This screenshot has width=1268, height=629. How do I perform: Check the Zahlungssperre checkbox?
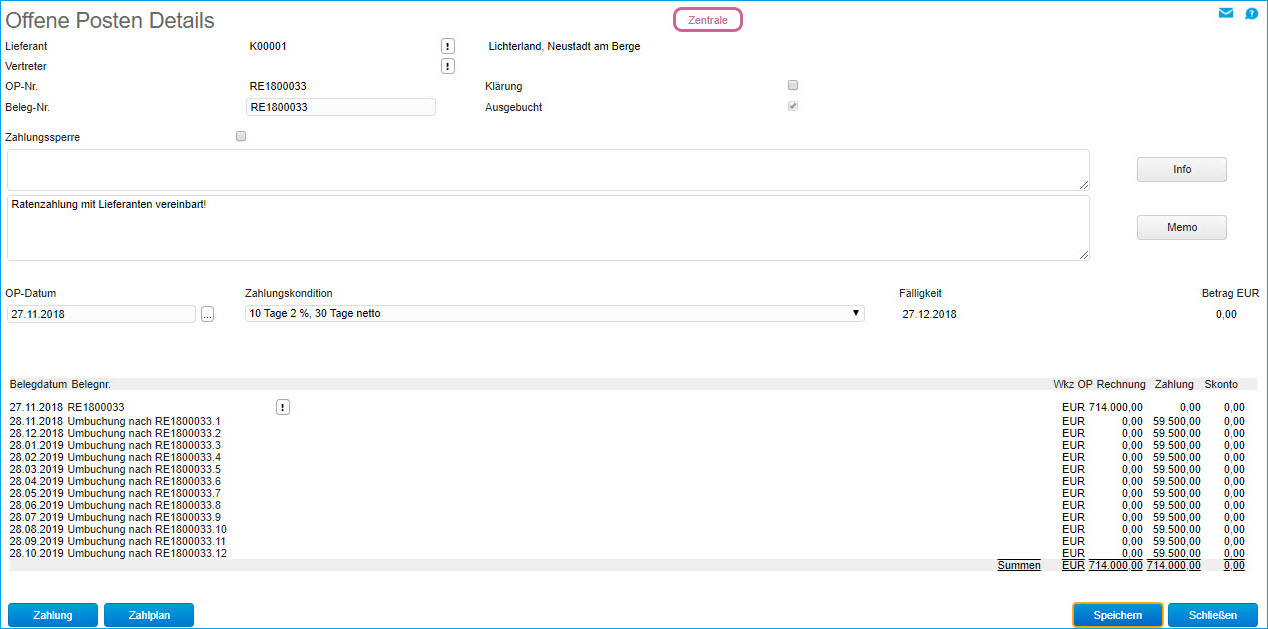click(x=241, y=136)
